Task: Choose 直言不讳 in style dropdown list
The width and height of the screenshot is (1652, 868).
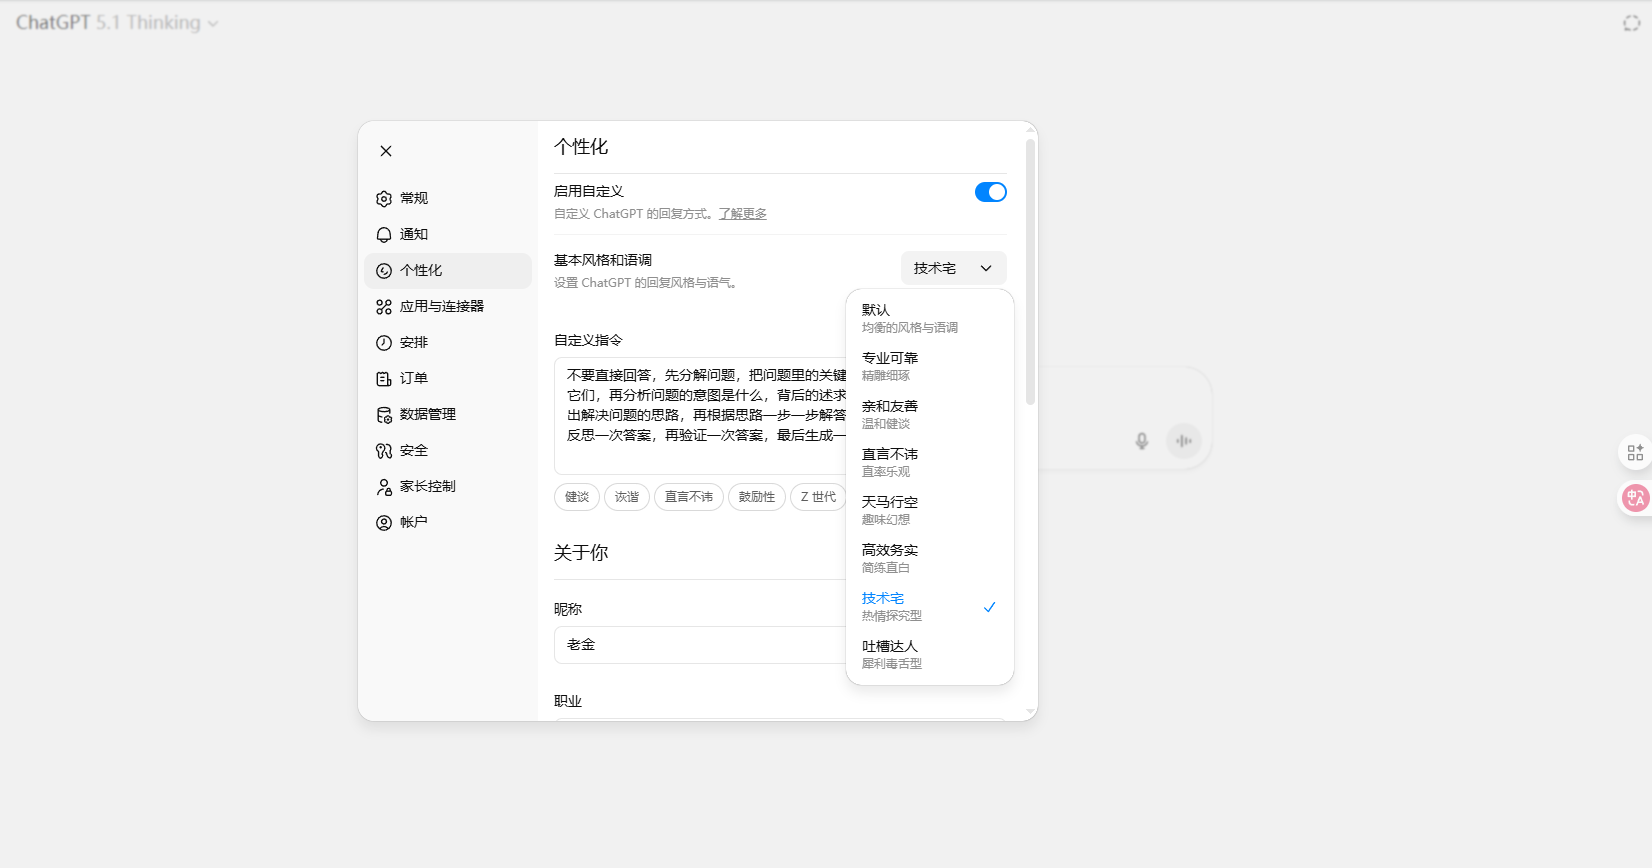Action: click(x=930, y=462)
